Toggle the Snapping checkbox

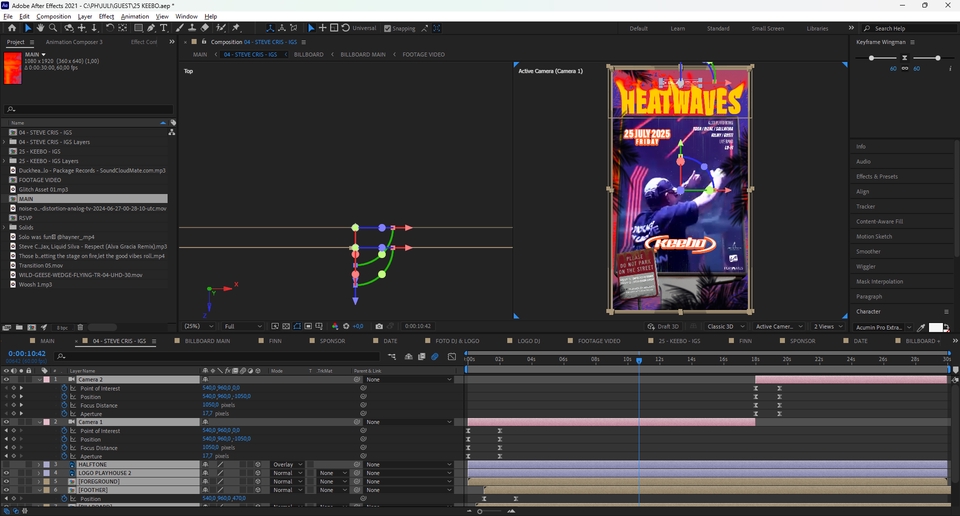click(387, 28)
